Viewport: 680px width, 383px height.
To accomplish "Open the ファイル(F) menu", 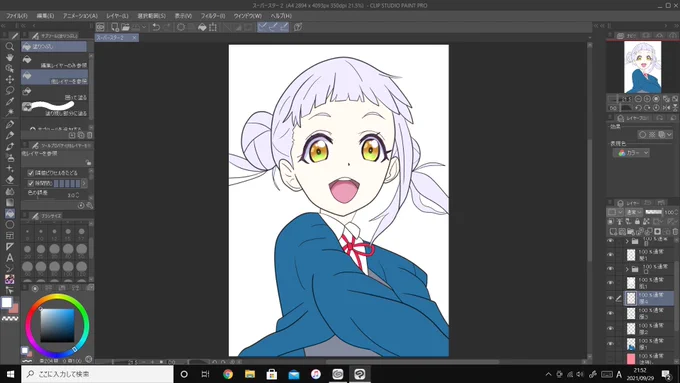I will (16, 16).
